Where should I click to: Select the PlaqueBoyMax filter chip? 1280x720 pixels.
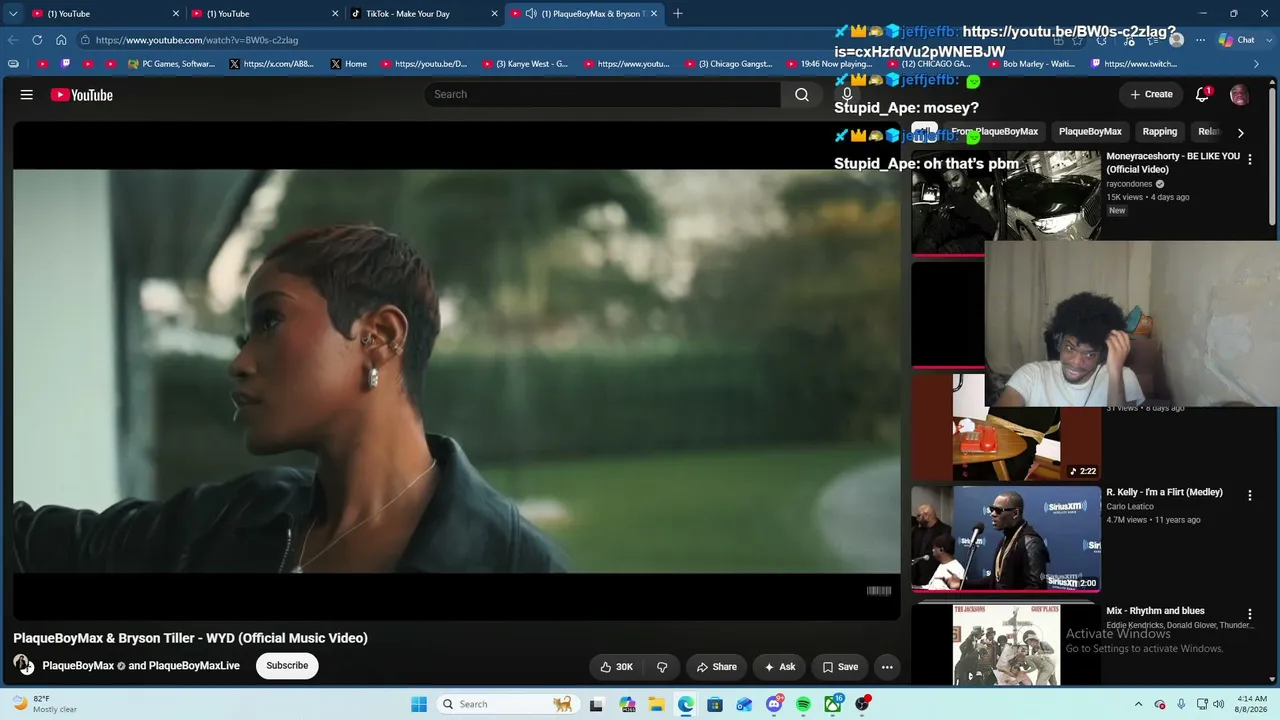[1090, 132]
